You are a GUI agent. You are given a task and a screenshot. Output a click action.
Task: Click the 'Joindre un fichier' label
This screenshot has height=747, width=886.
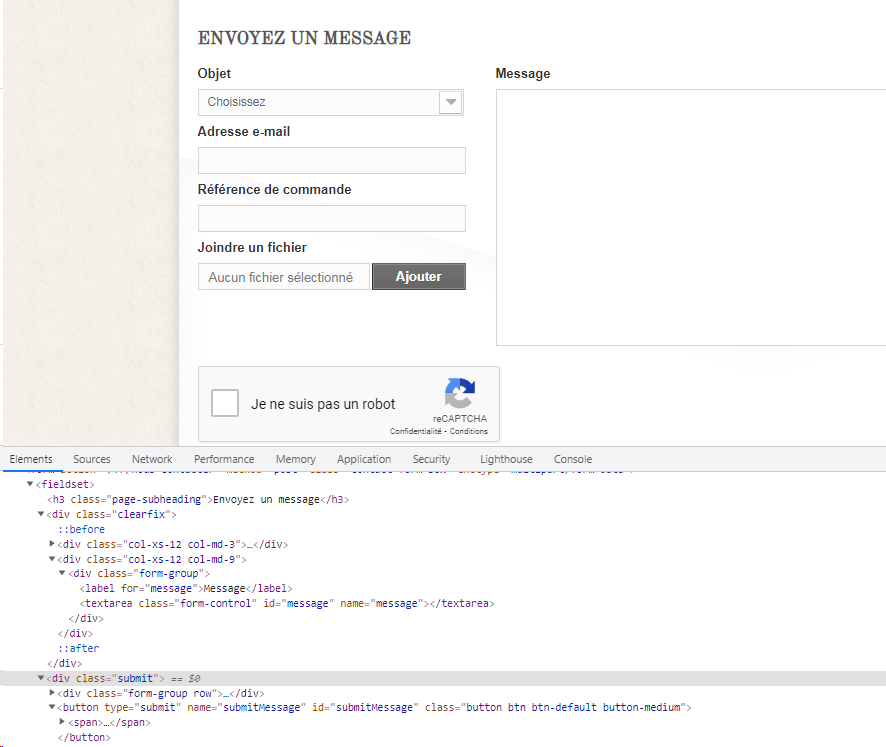tap(252, 247)
